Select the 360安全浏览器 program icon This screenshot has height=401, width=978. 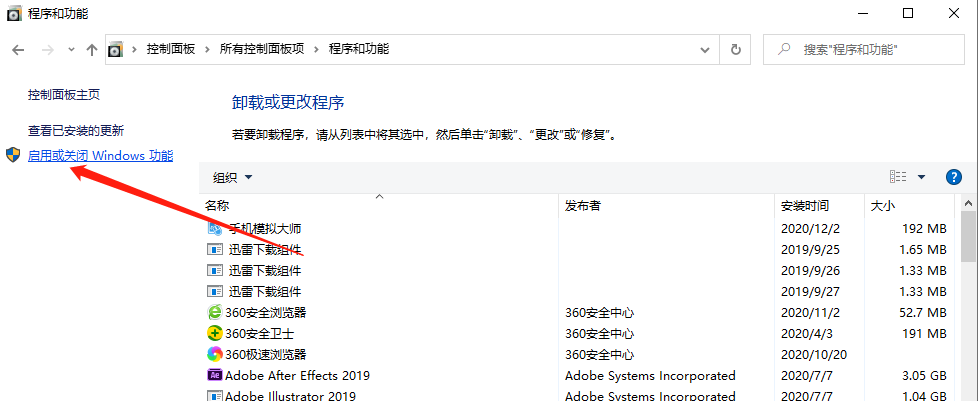click(214, 312)
